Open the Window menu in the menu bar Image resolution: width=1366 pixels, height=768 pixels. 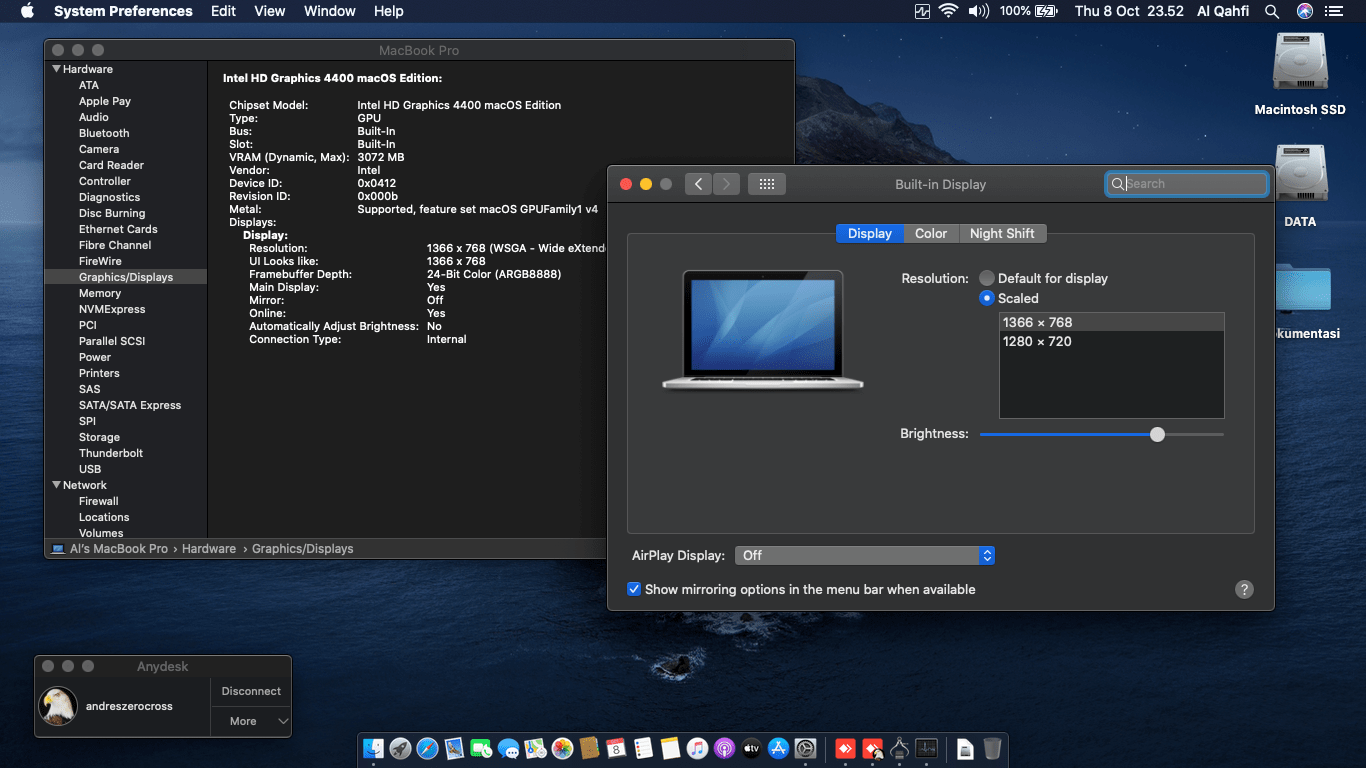tap(329, 11)
